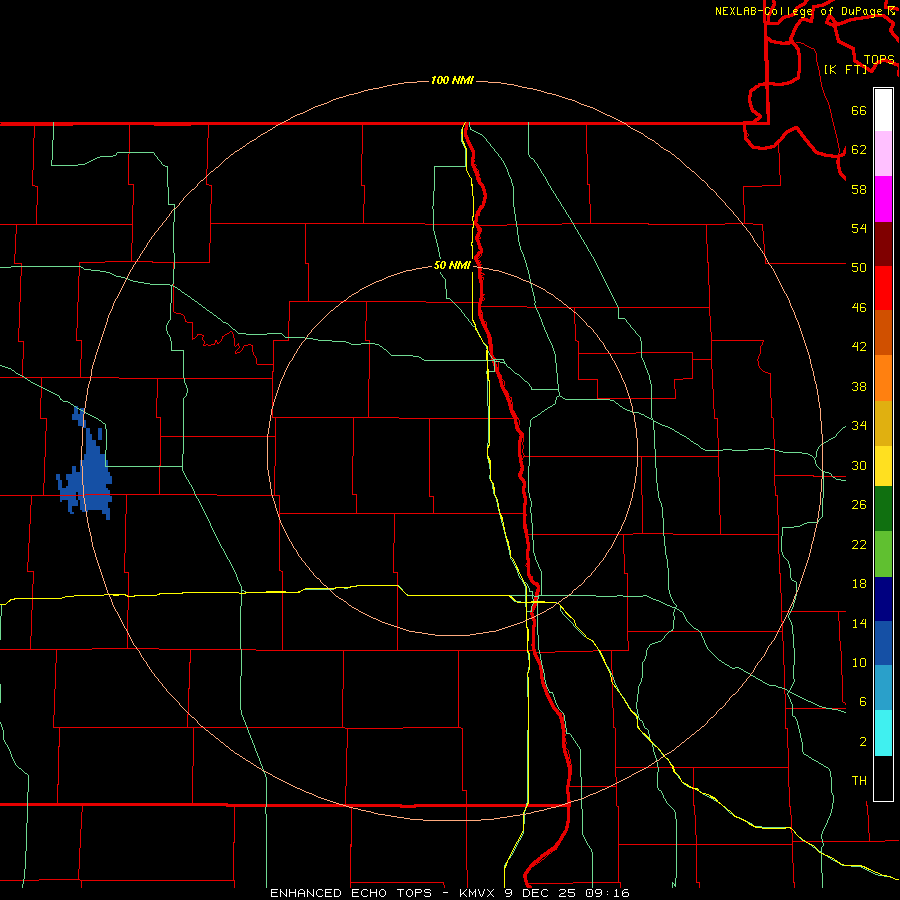Viewport: 900px width, 900px height.
Task: Click the legend value "22"
Action: click(859, 544)
